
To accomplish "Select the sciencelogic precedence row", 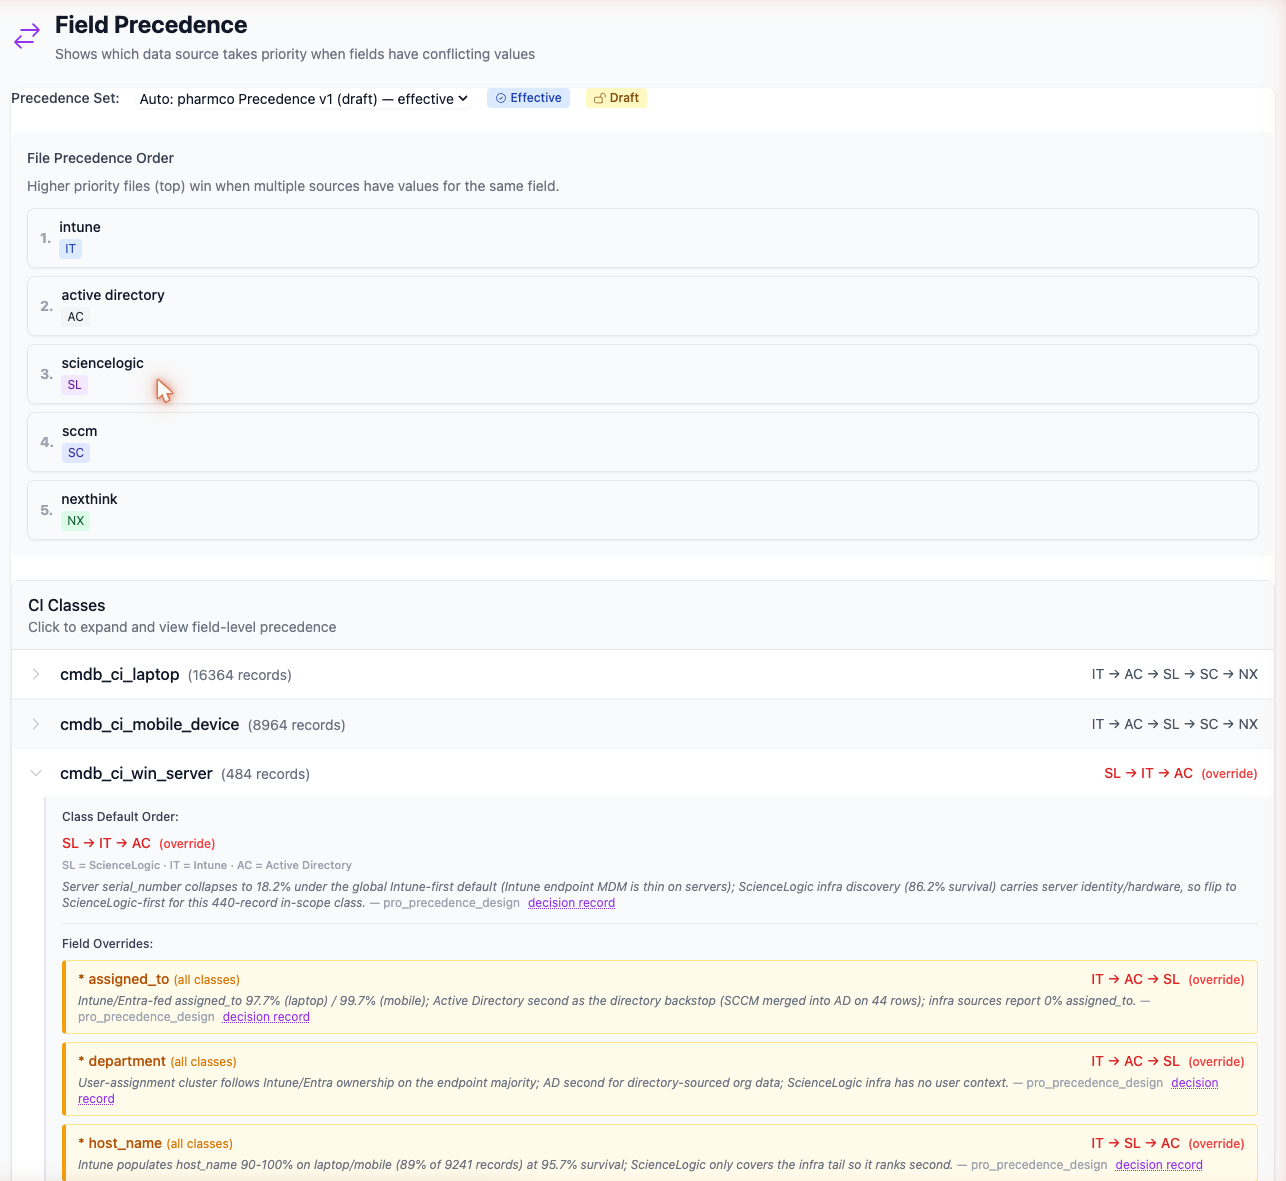I will [642, 374].
